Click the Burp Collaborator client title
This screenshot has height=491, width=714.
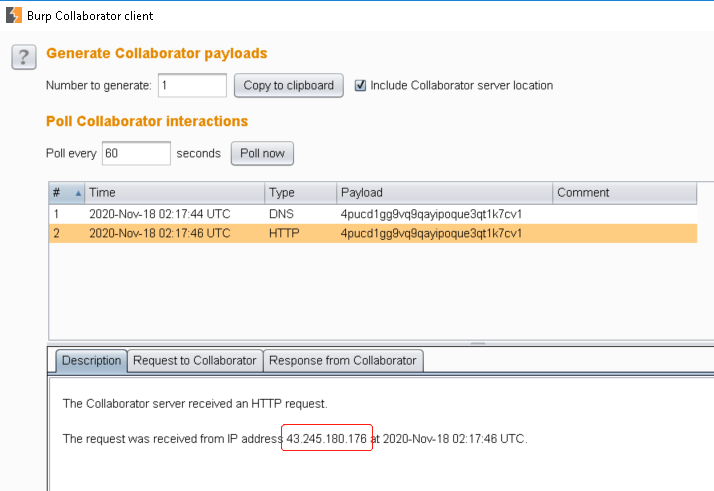(90, 16)
